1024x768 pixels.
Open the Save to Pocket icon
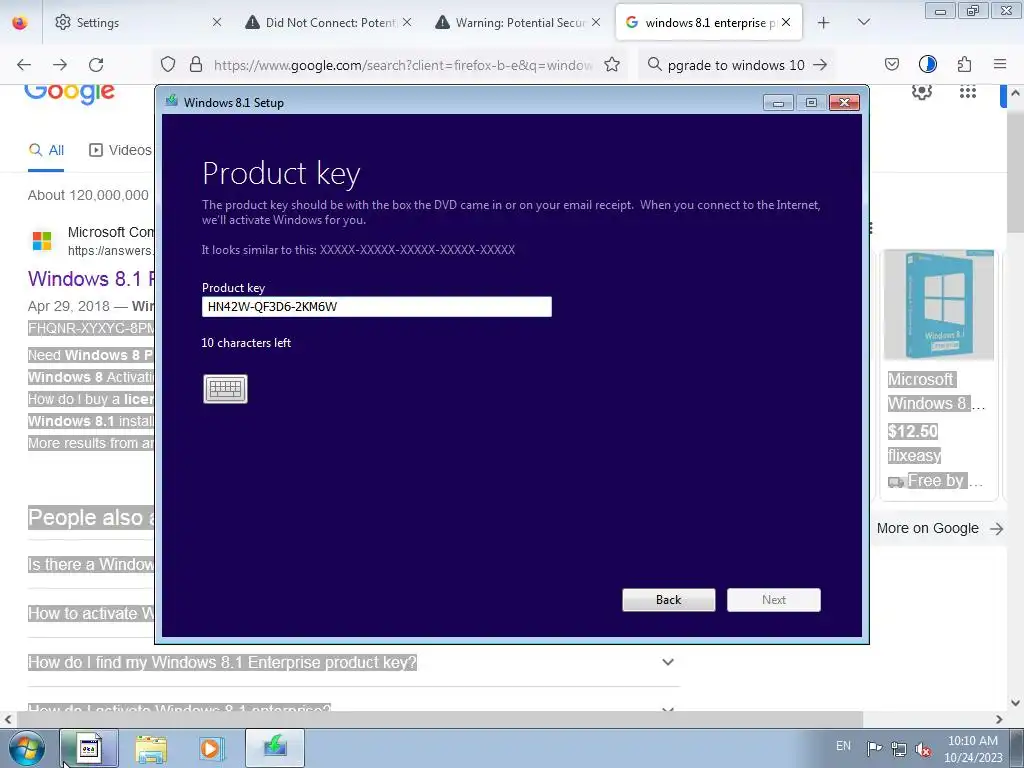click(892, 64)
